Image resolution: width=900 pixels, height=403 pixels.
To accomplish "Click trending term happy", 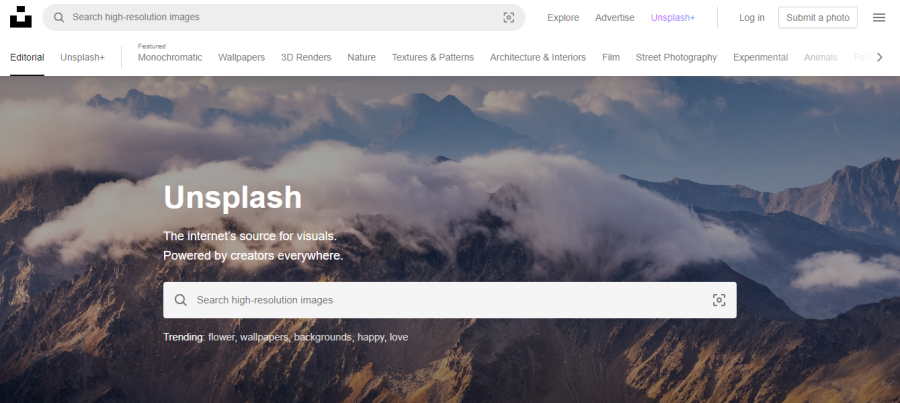I will 370,337.
